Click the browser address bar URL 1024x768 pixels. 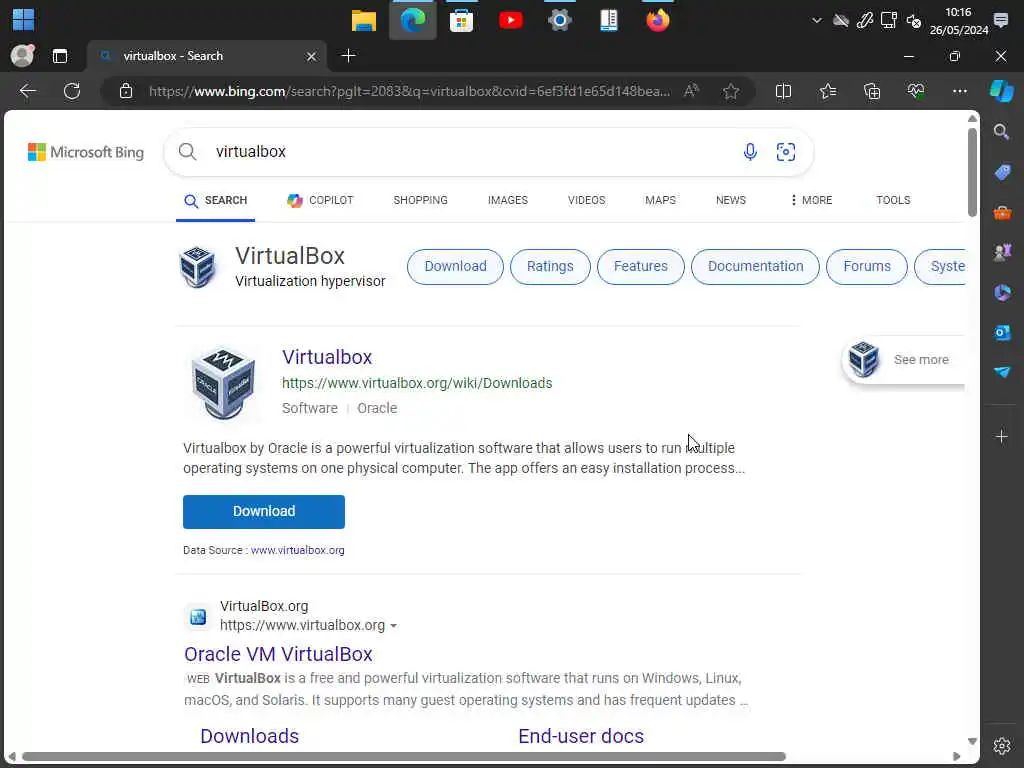[x=409, y=91]
